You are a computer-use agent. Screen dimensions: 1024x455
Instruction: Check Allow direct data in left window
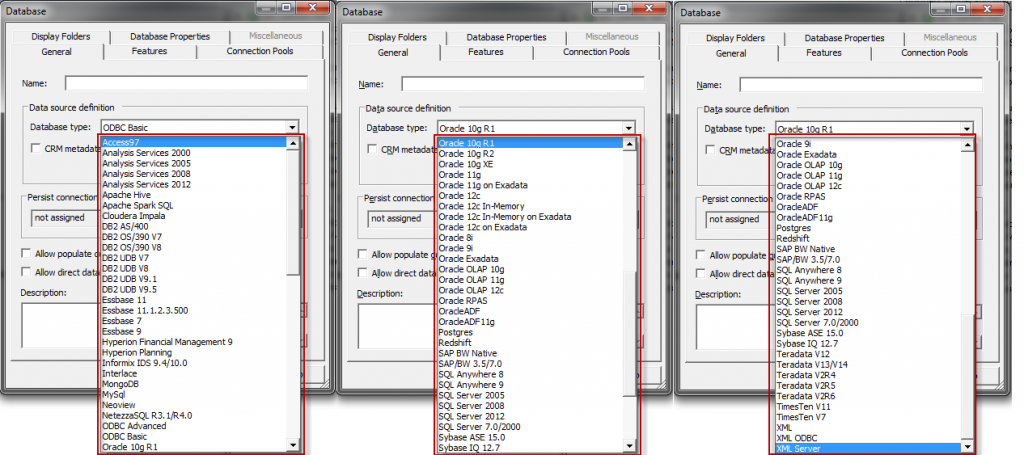click(x=26, y=272)
